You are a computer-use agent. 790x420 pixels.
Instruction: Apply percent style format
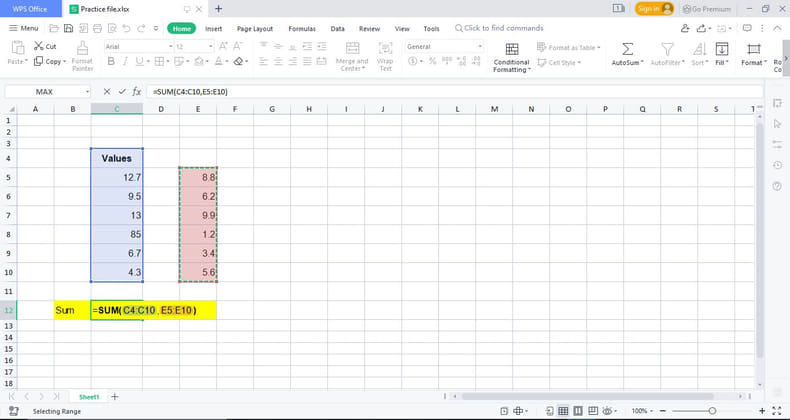point(432,61)
